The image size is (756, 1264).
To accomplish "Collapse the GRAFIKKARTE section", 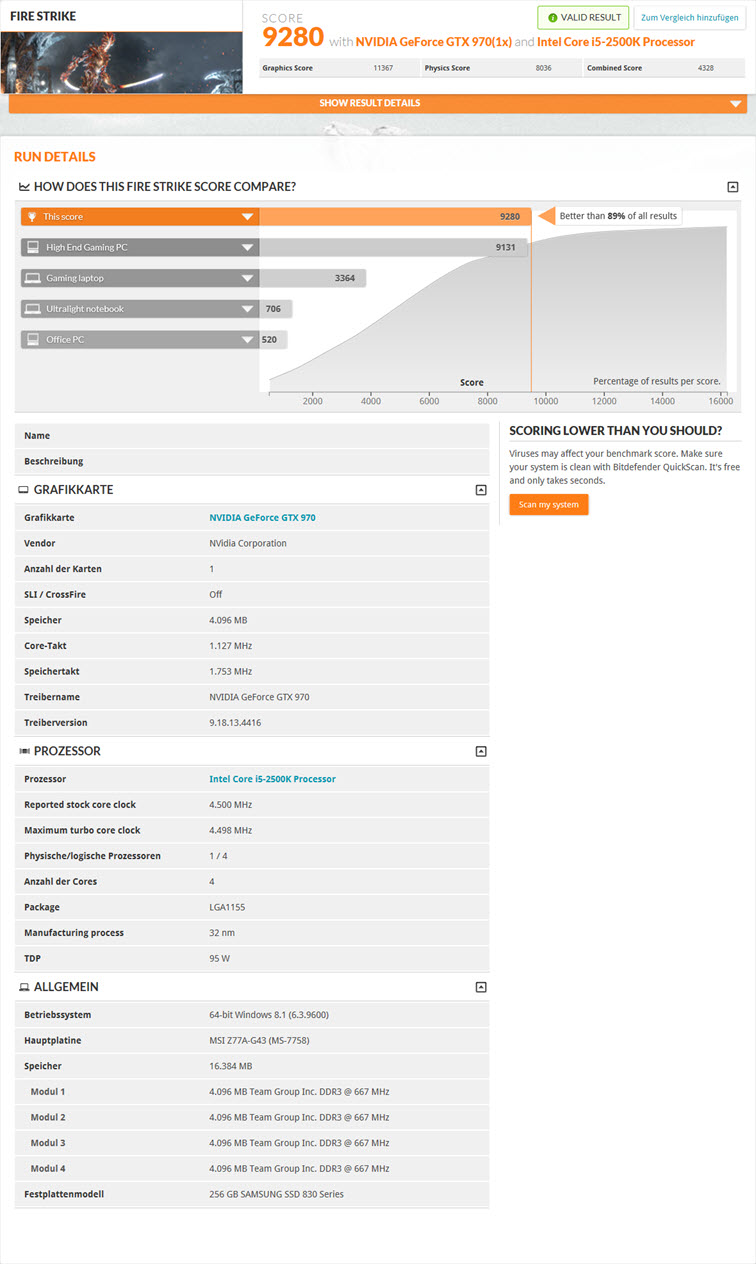I will [481, 490].
